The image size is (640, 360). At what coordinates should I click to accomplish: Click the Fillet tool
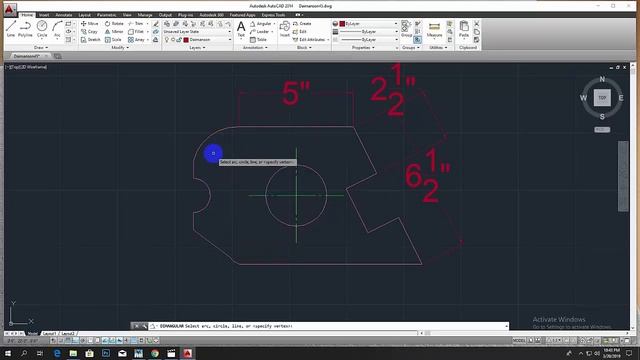[x=136, y=31]
